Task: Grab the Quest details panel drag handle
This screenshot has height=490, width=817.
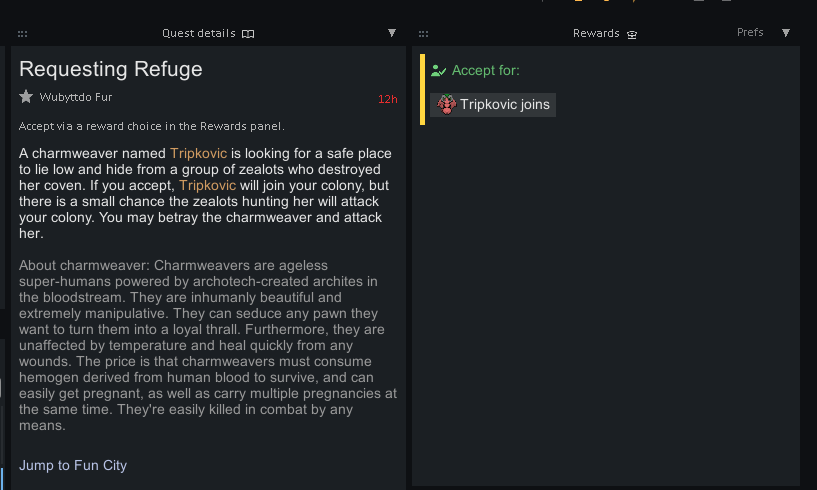Action: coord(22,34)
